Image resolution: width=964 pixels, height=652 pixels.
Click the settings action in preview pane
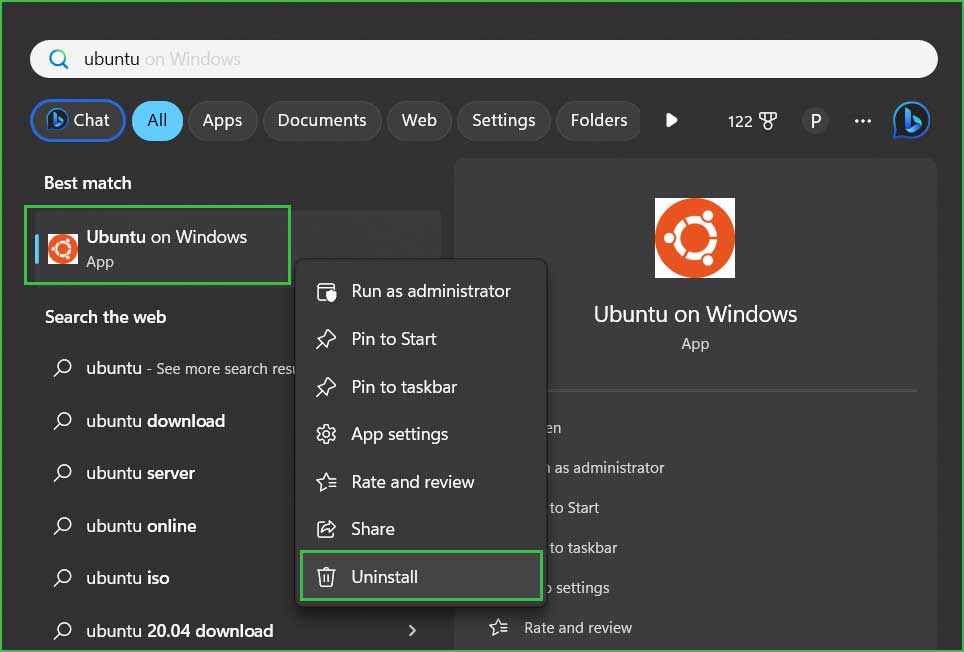tap(579, 588)
